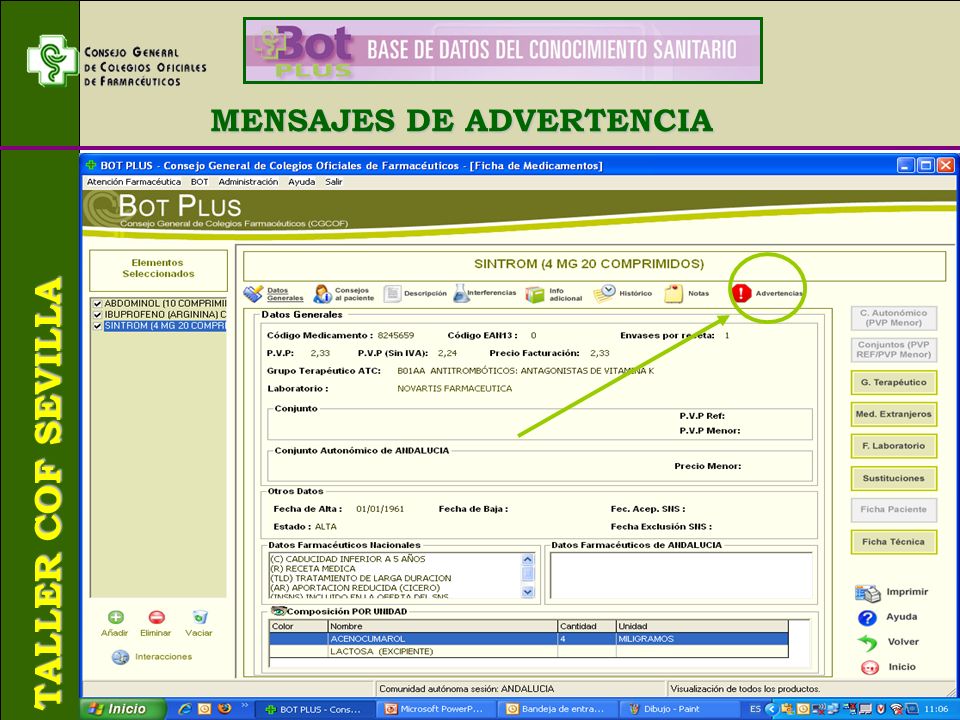The height and width of the screenshot is (720, 960).
Task: Toggle the IBUPROFENO (ARGININA) checkbox
Action: 97,315
